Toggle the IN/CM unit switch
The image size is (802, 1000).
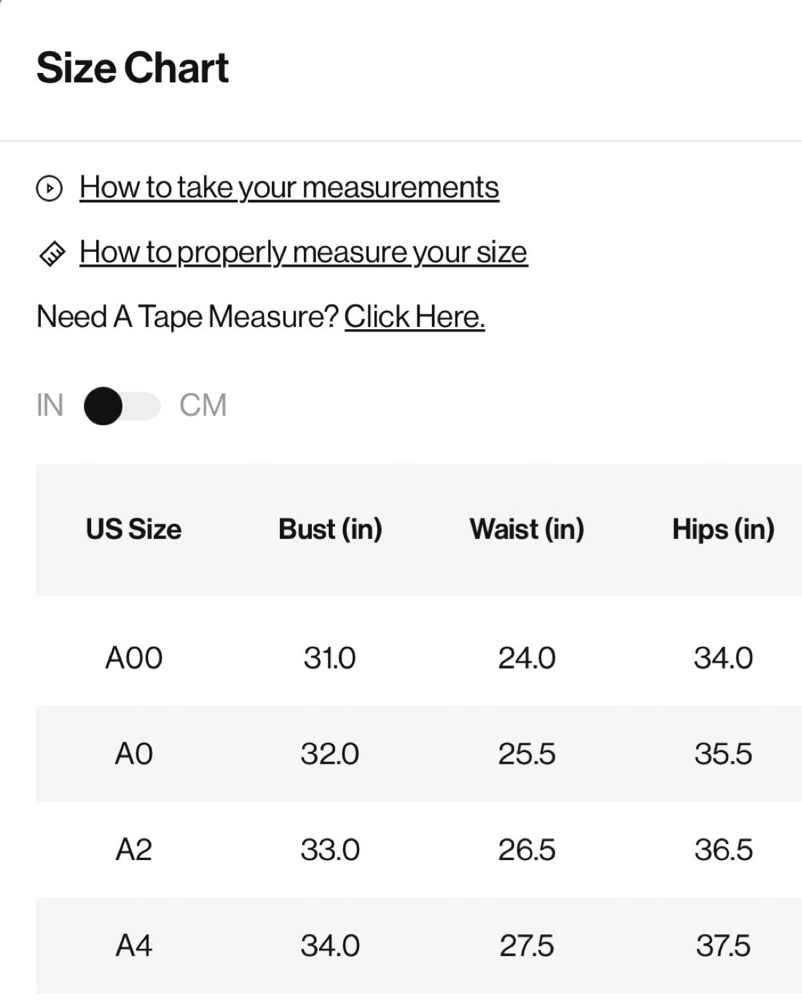(x=121, y=406)
